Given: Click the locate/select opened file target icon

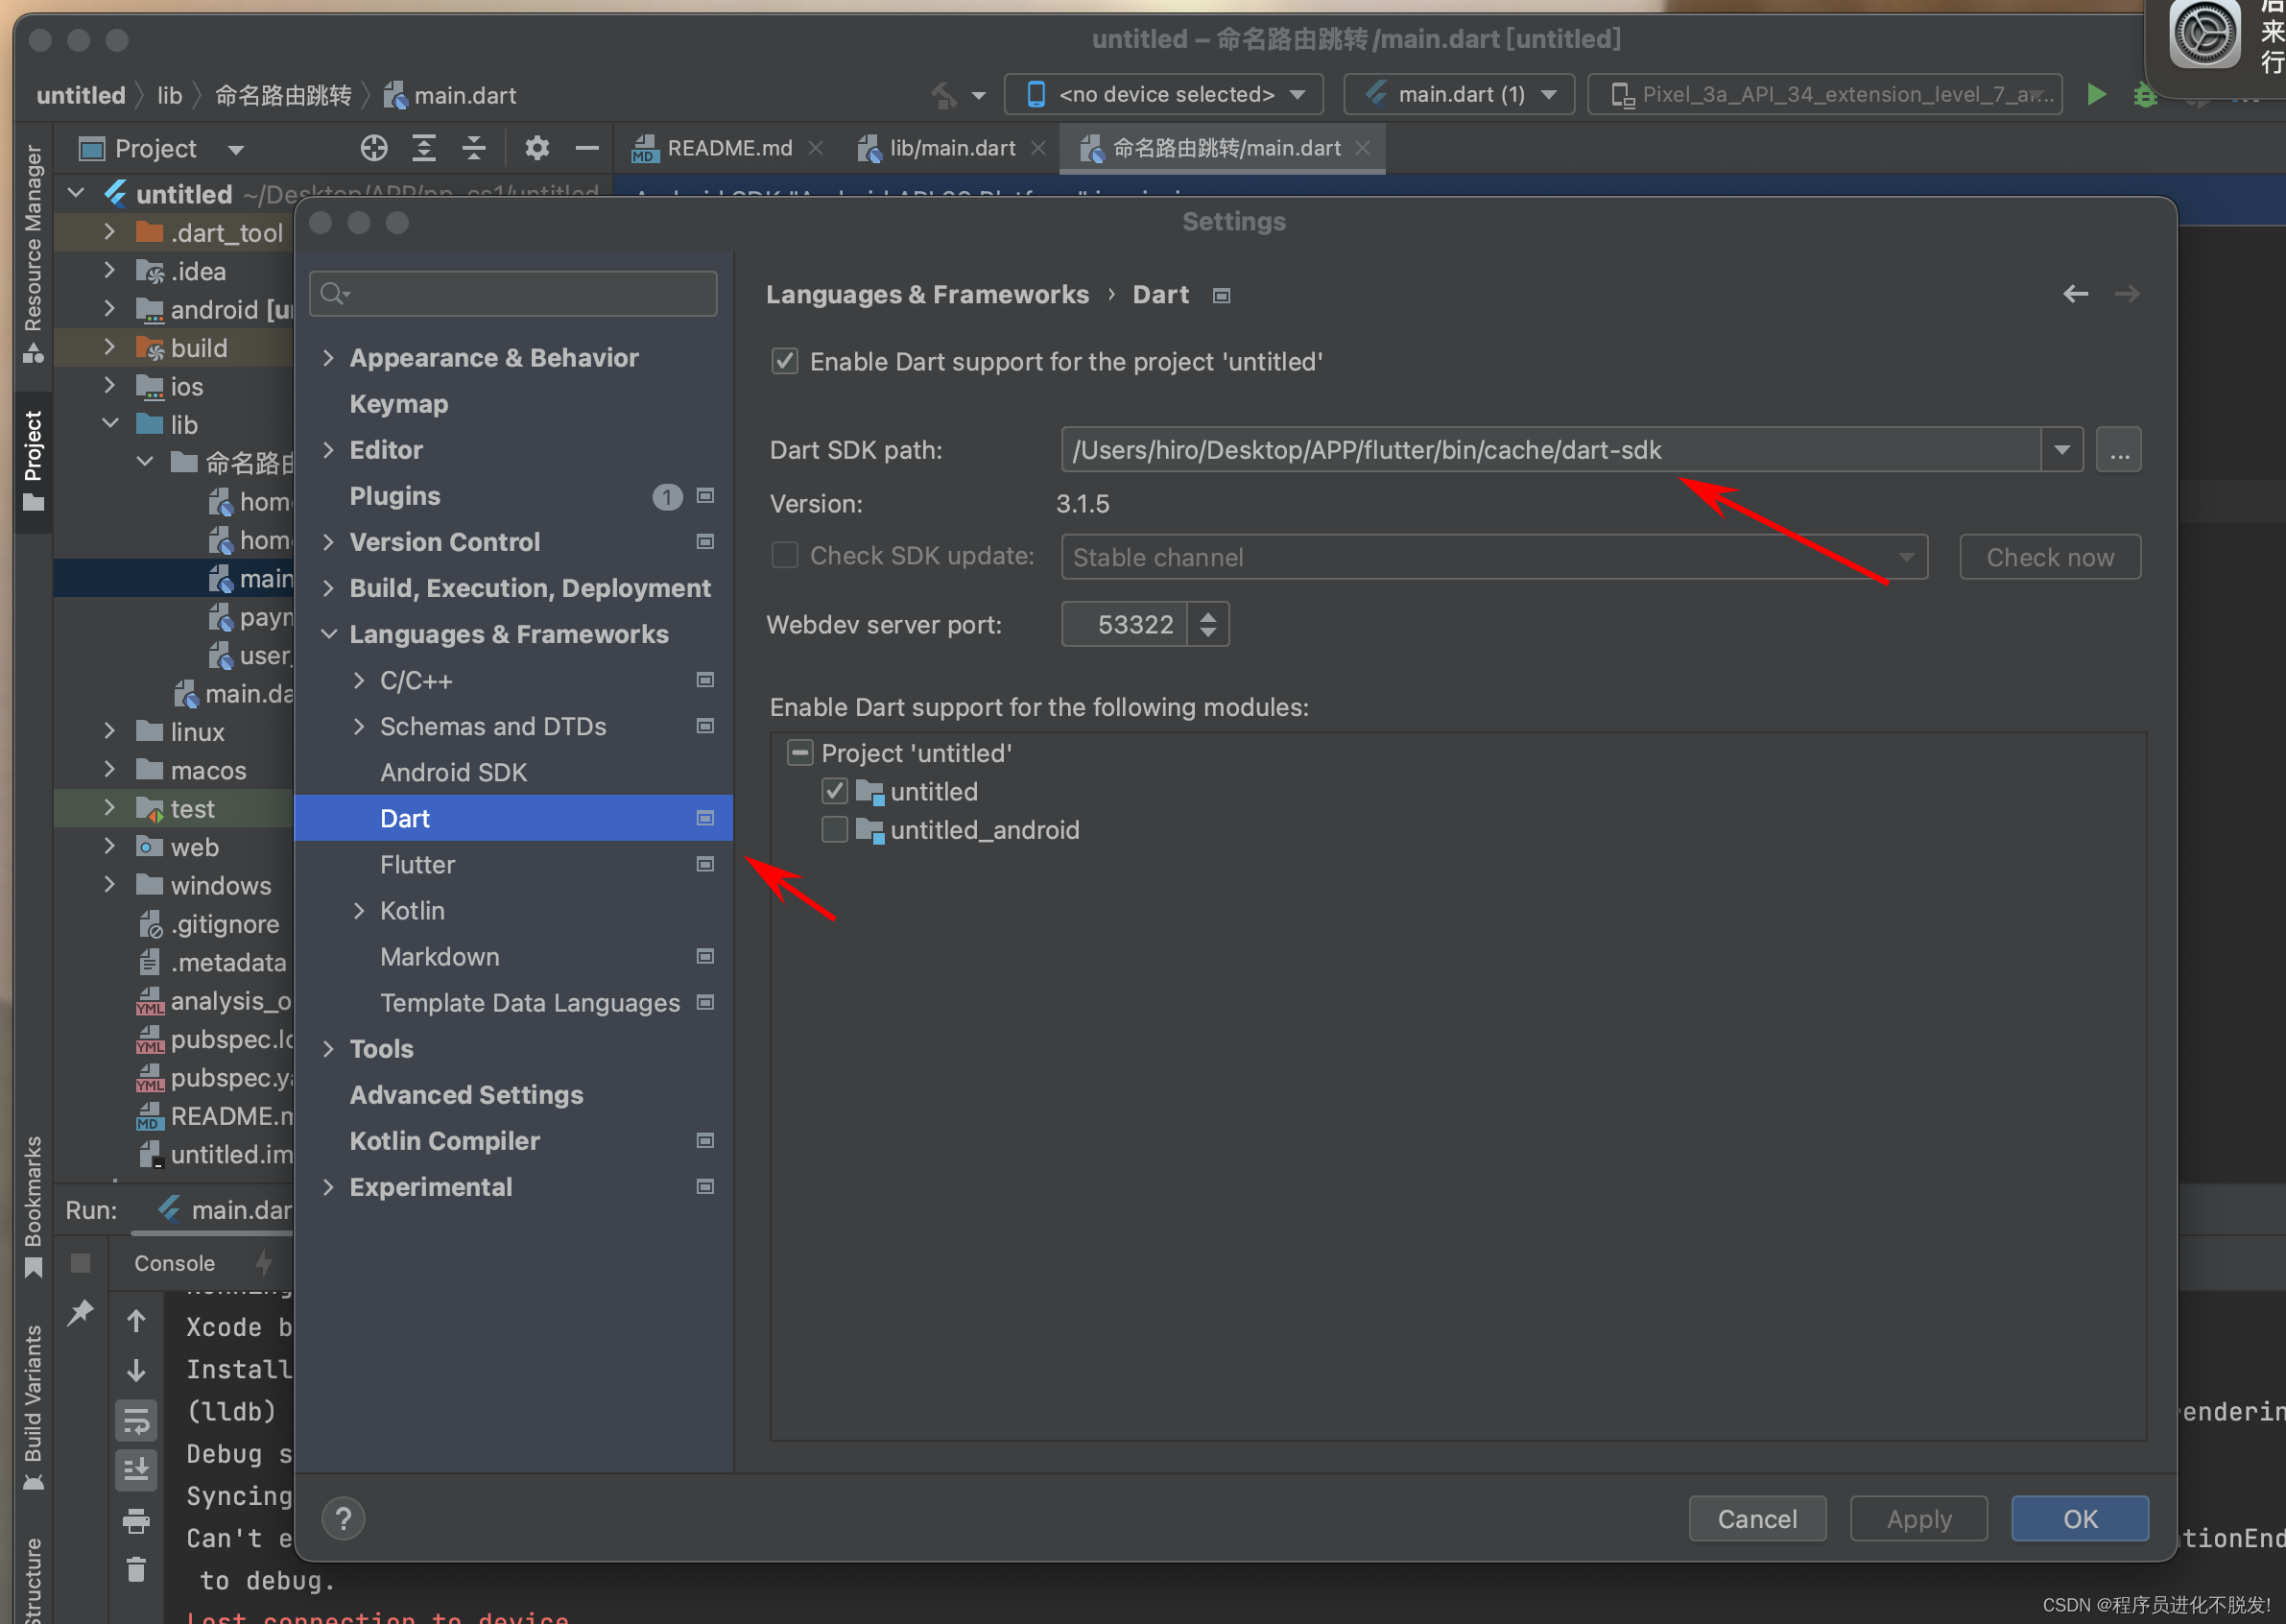Looking at the screenshot, I should [x=373, y=148].
